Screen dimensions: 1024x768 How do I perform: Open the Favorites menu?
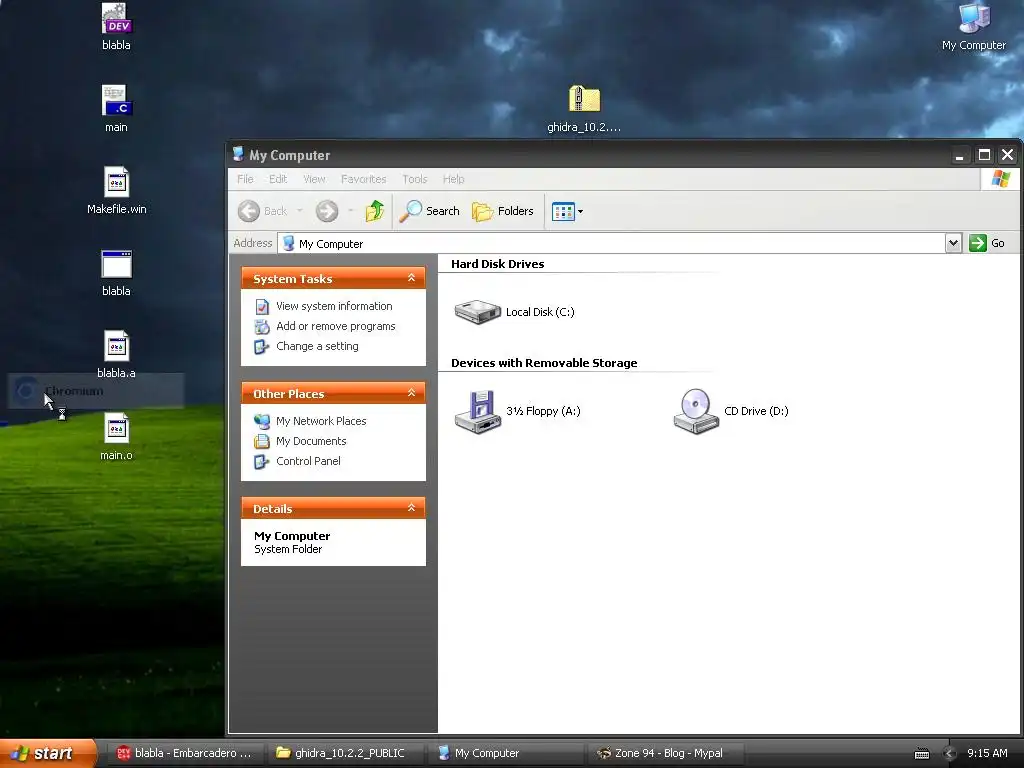[x=363, y=179]
